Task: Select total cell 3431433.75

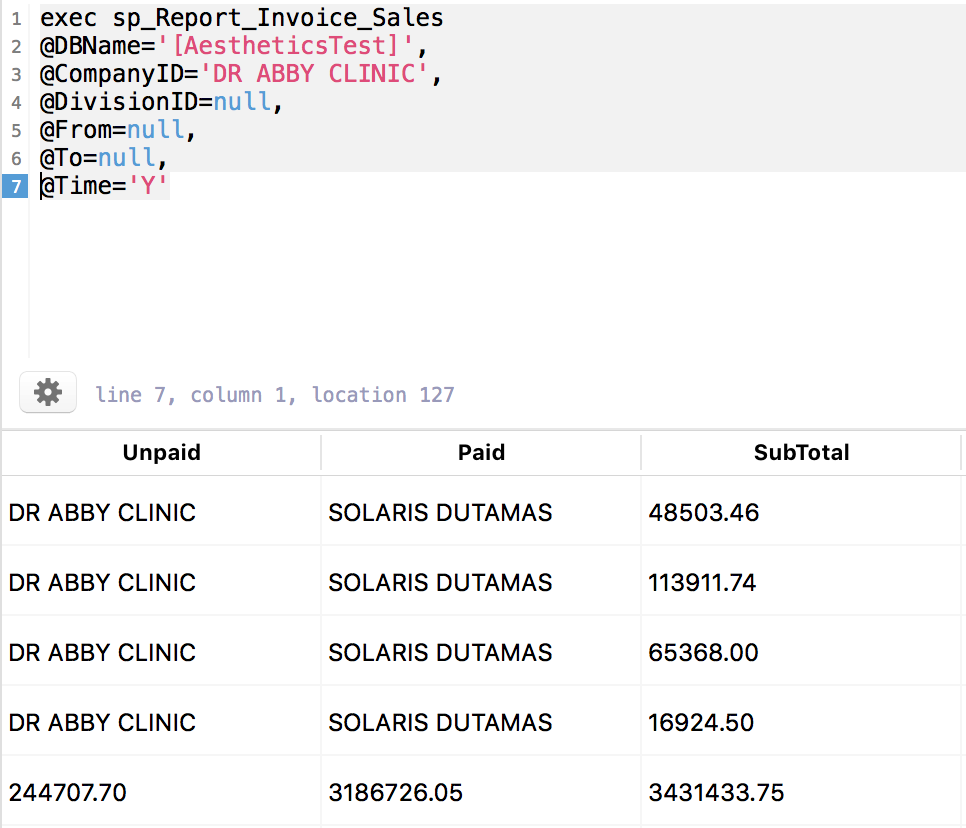Action: 801,792
